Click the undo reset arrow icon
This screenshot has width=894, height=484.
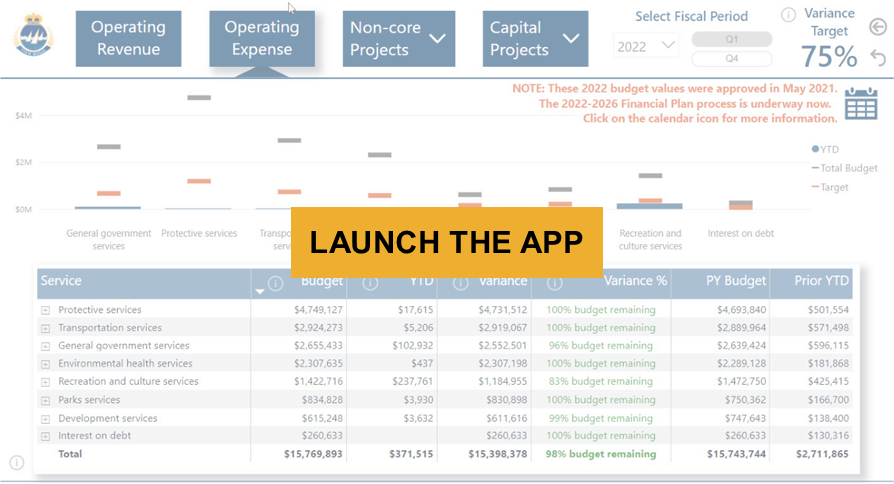(878, 57)
